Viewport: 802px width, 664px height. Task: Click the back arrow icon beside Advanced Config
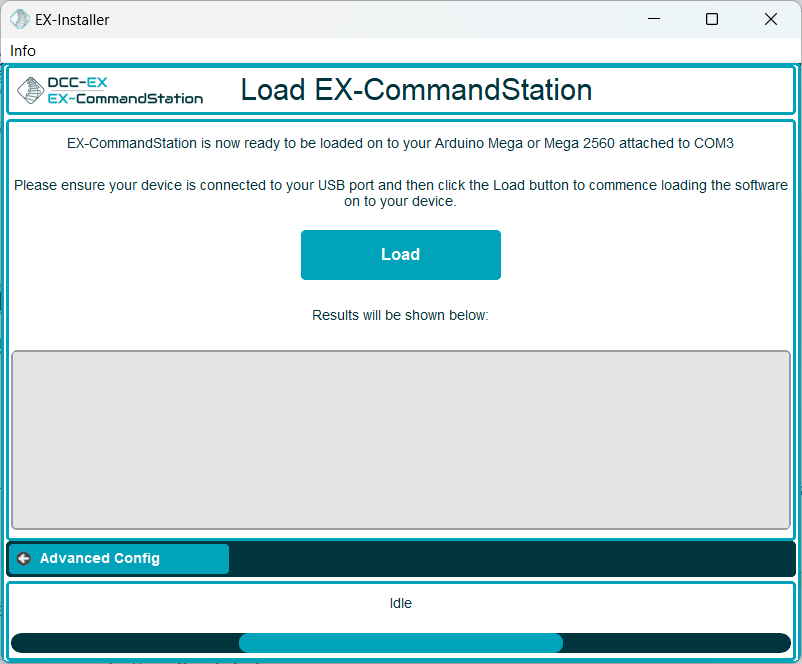pyautogui.click(x=24, y=559)
